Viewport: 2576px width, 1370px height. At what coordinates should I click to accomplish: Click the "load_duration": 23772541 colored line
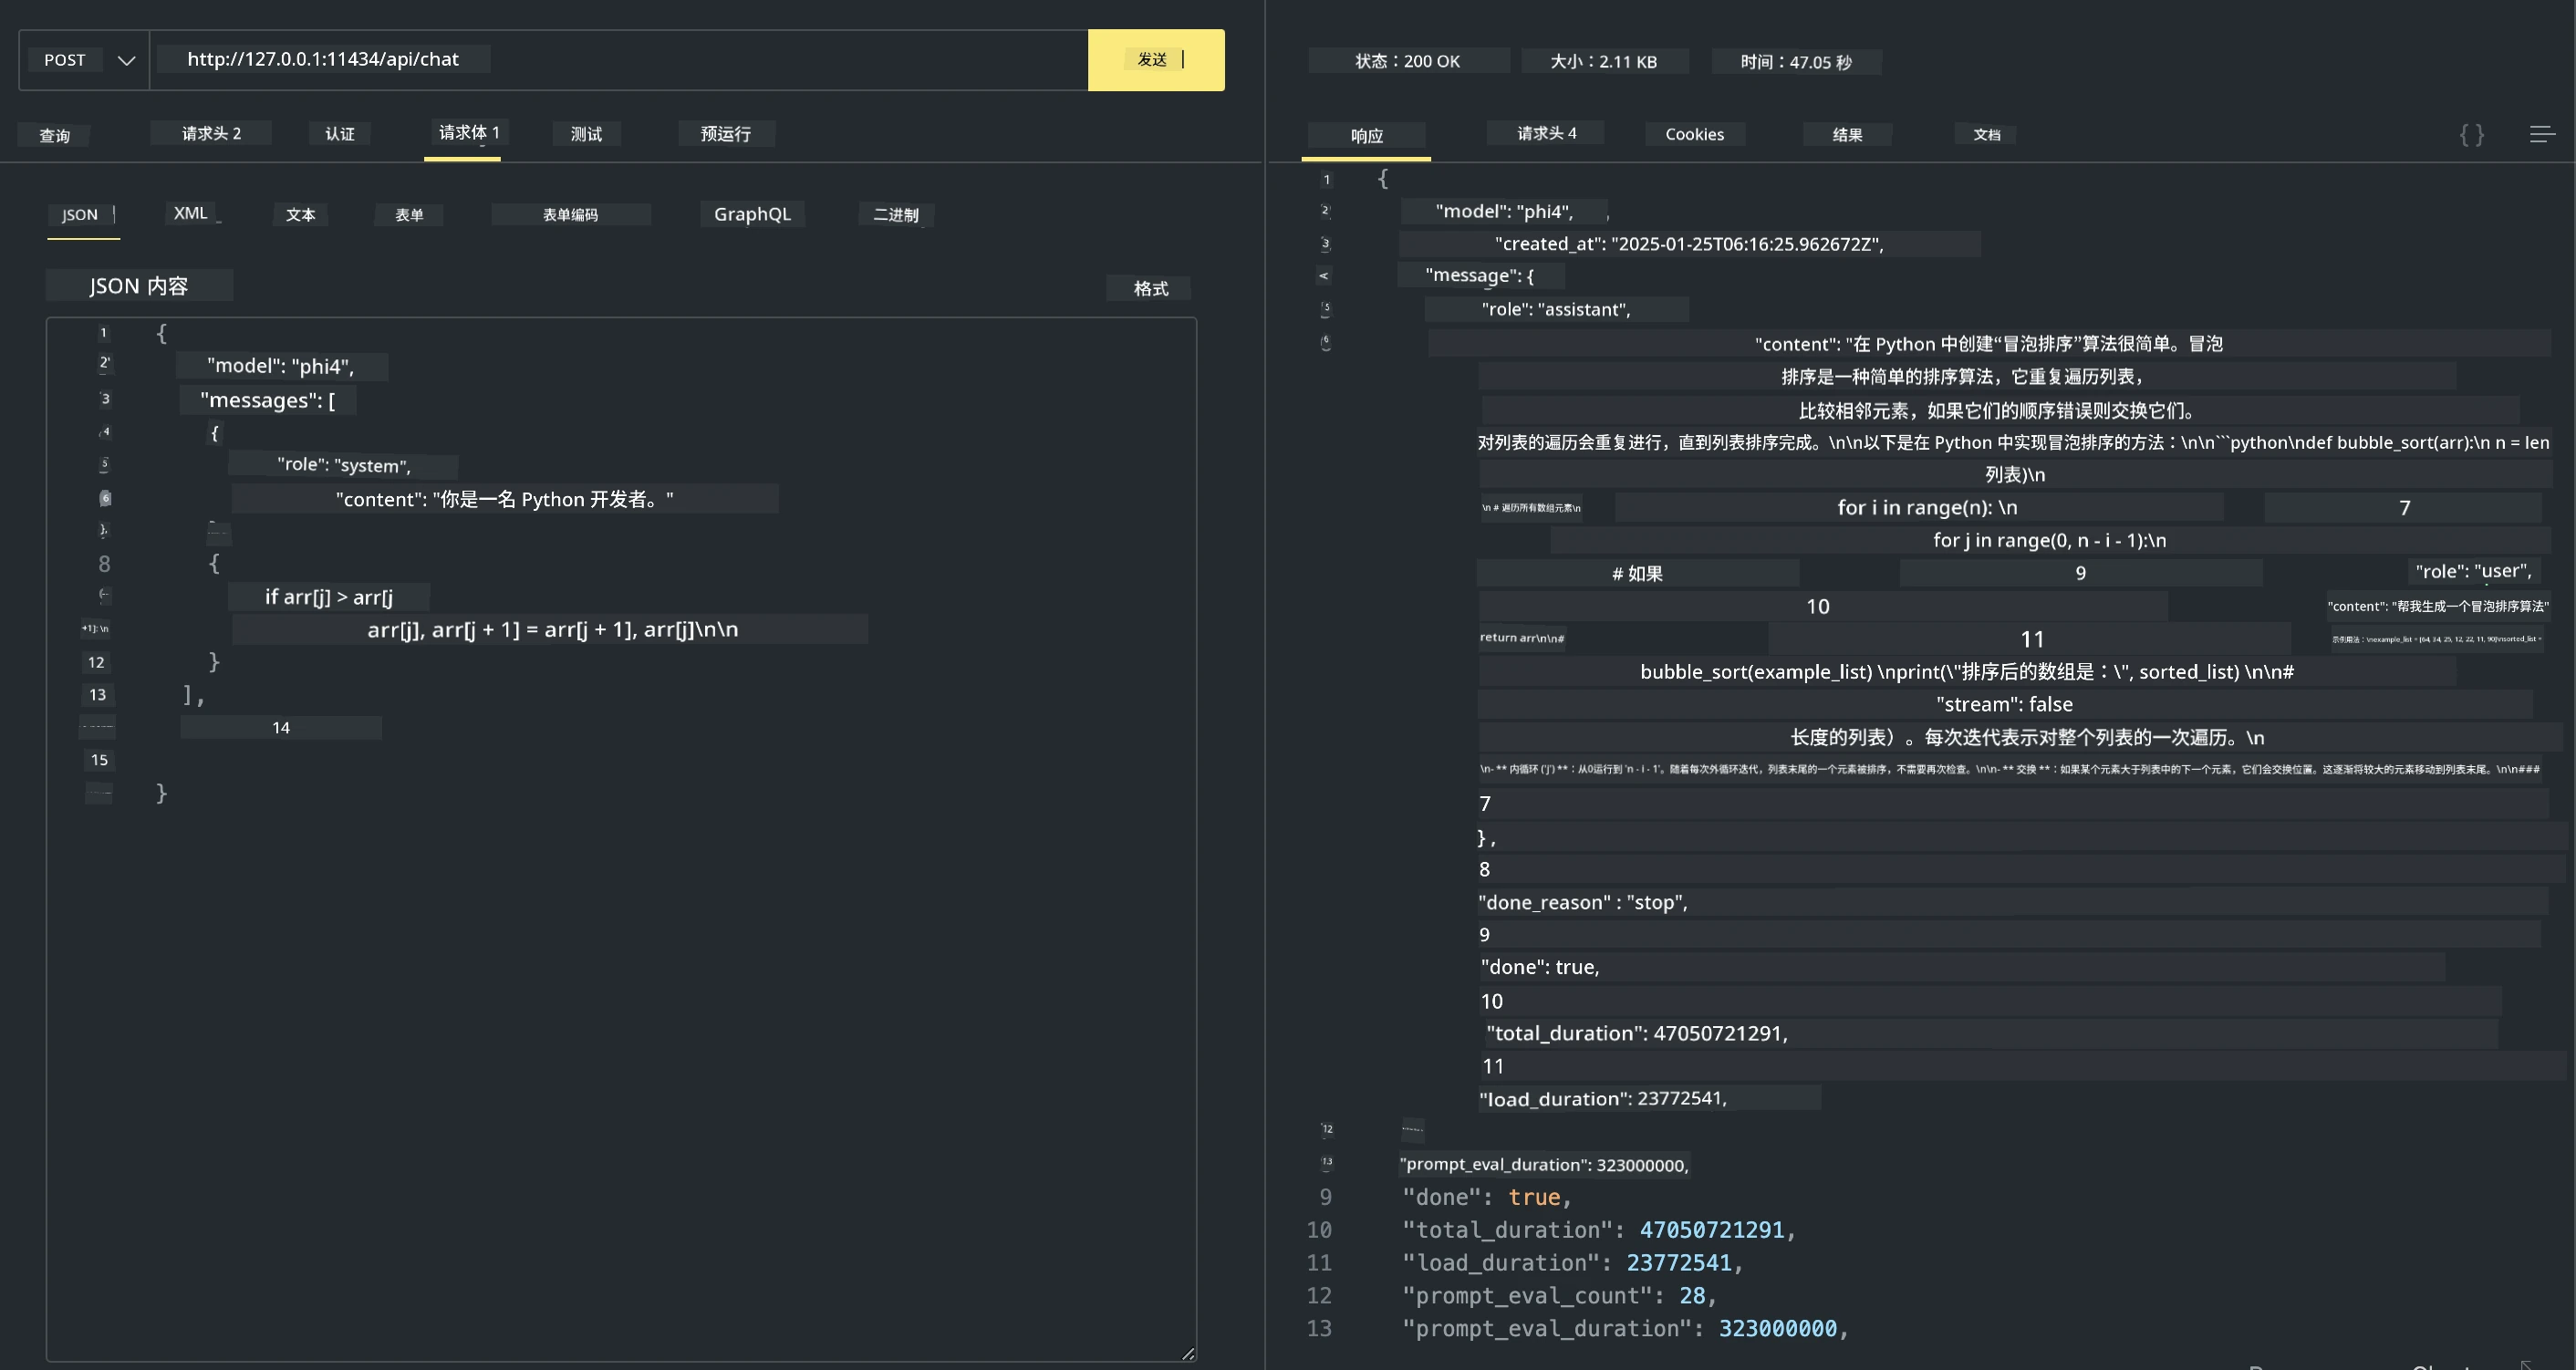click(x=1573, y=1263)
